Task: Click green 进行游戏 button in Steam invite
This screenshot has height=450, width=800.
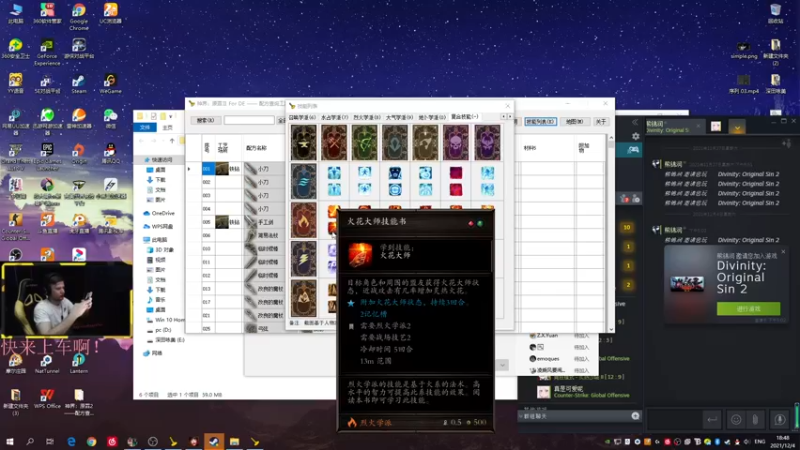Action: [748, 309]
